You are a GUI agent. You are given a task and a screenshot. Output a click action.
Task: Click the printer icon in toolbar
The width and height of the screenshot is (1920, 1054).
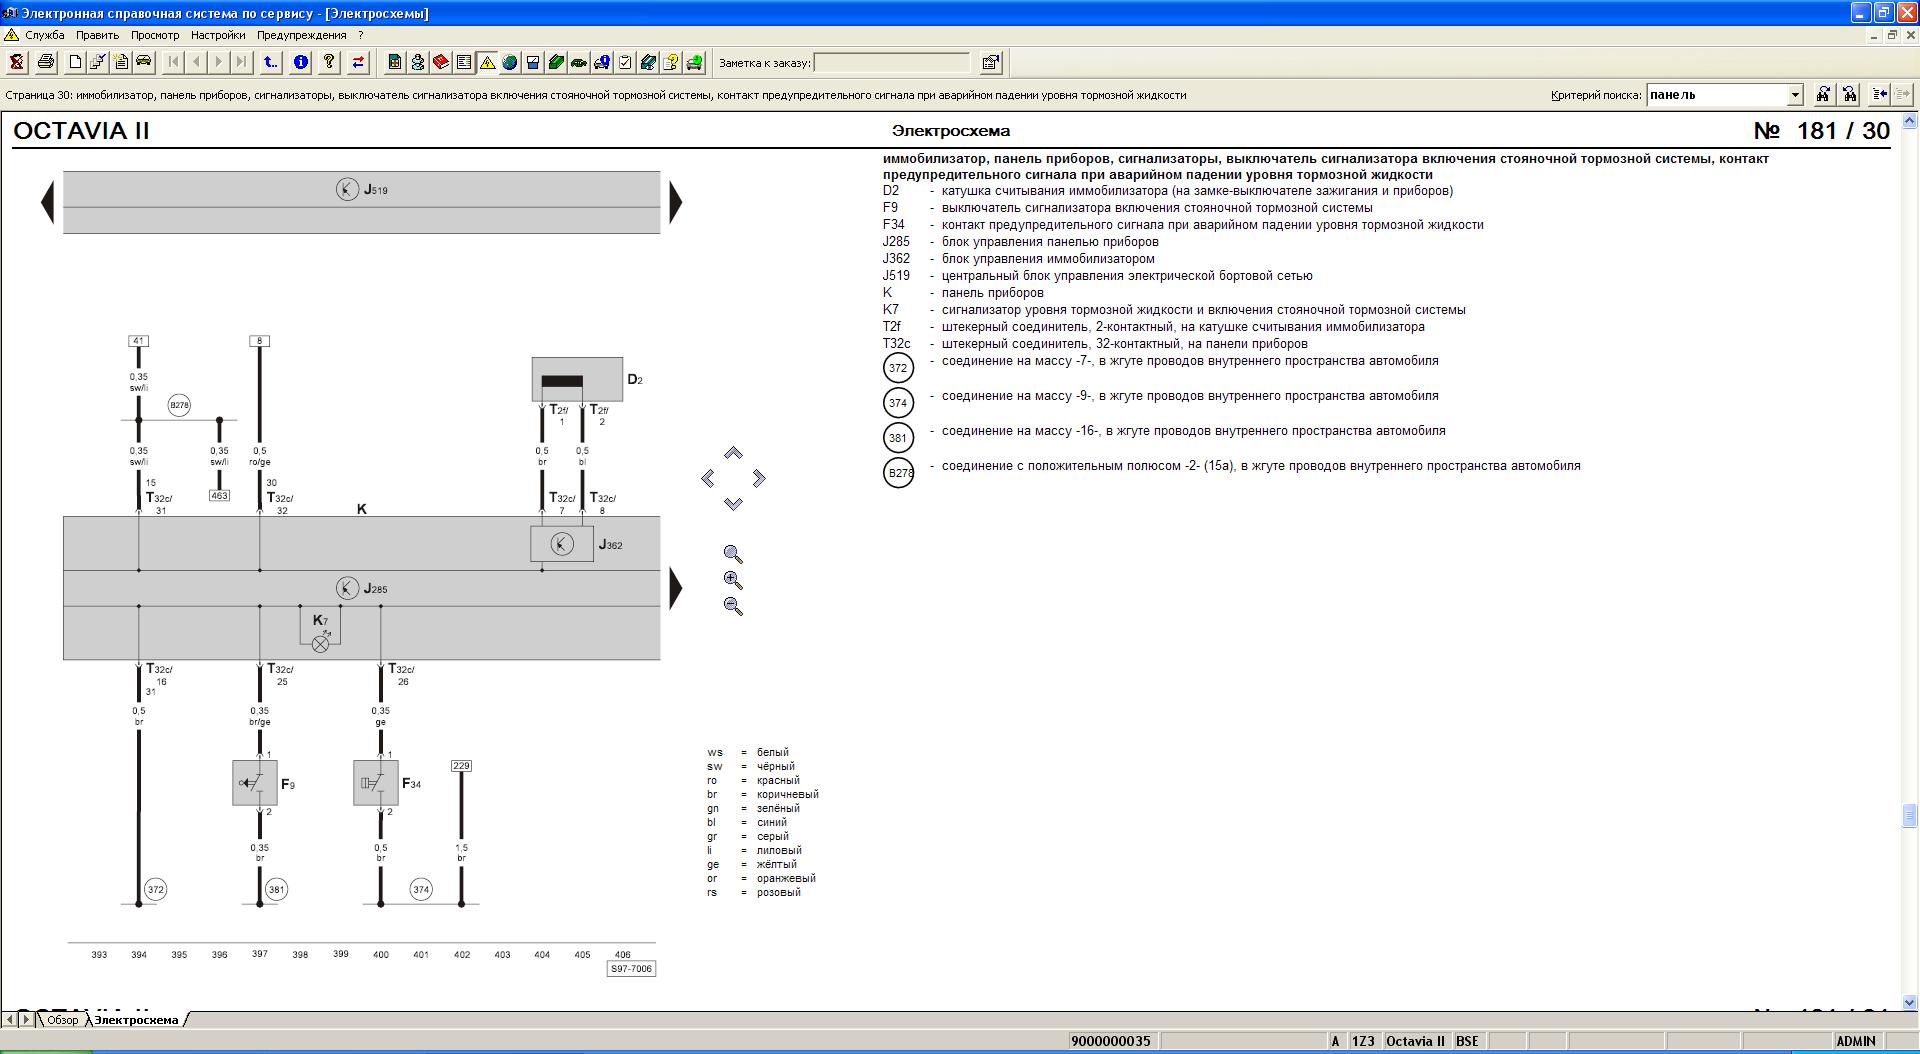point(46,62)
